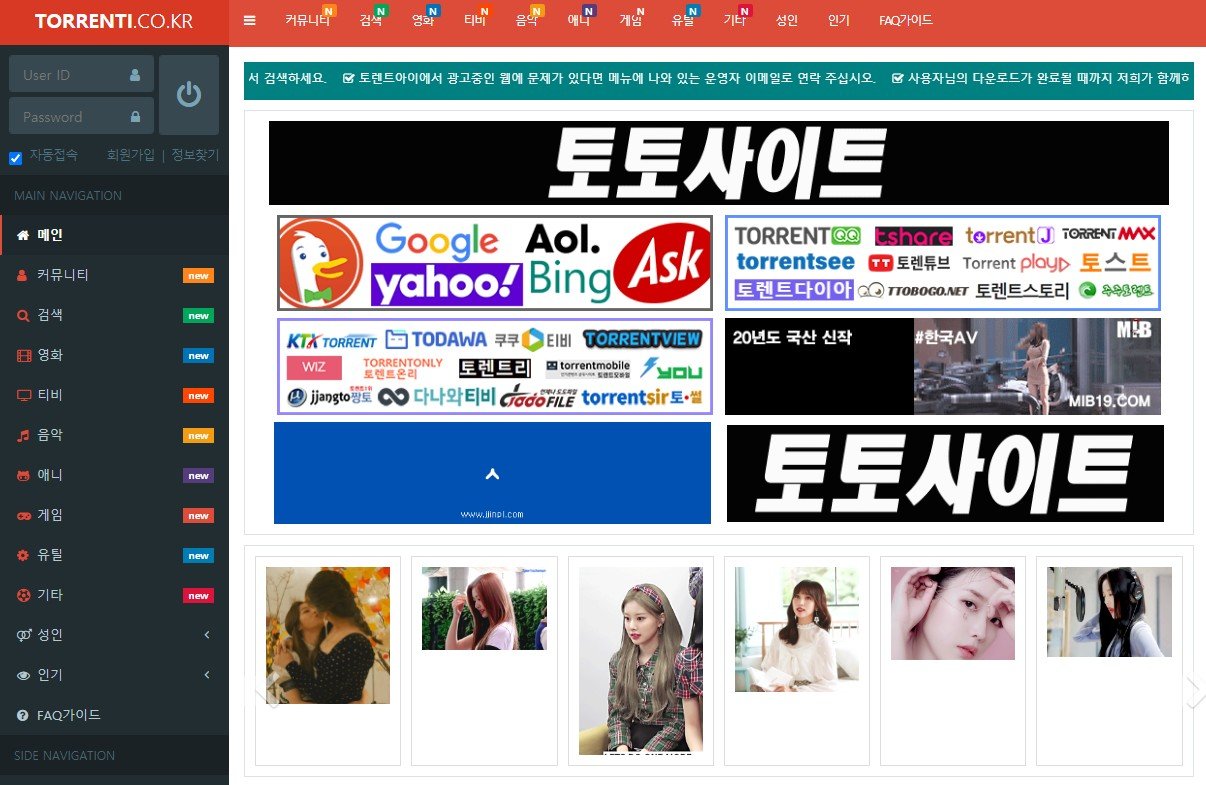This screenshot has width=1206, height=785.
Task: Show next thumbnails with right carousel arrow
Action: pos(1195,692)
